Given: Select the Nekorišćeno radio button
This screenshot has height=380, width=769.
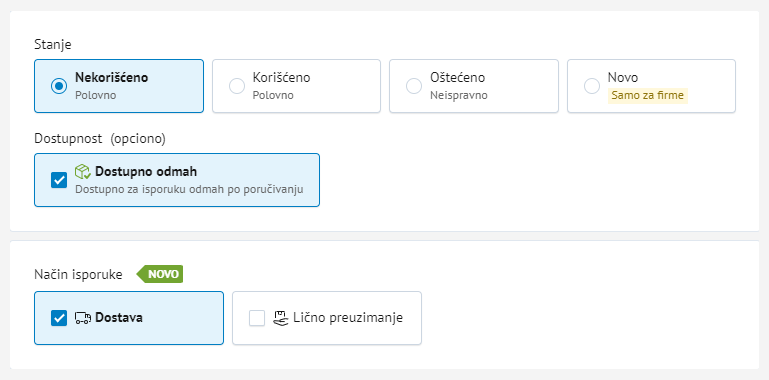Looking at the screenshot, I should (59, 86).
